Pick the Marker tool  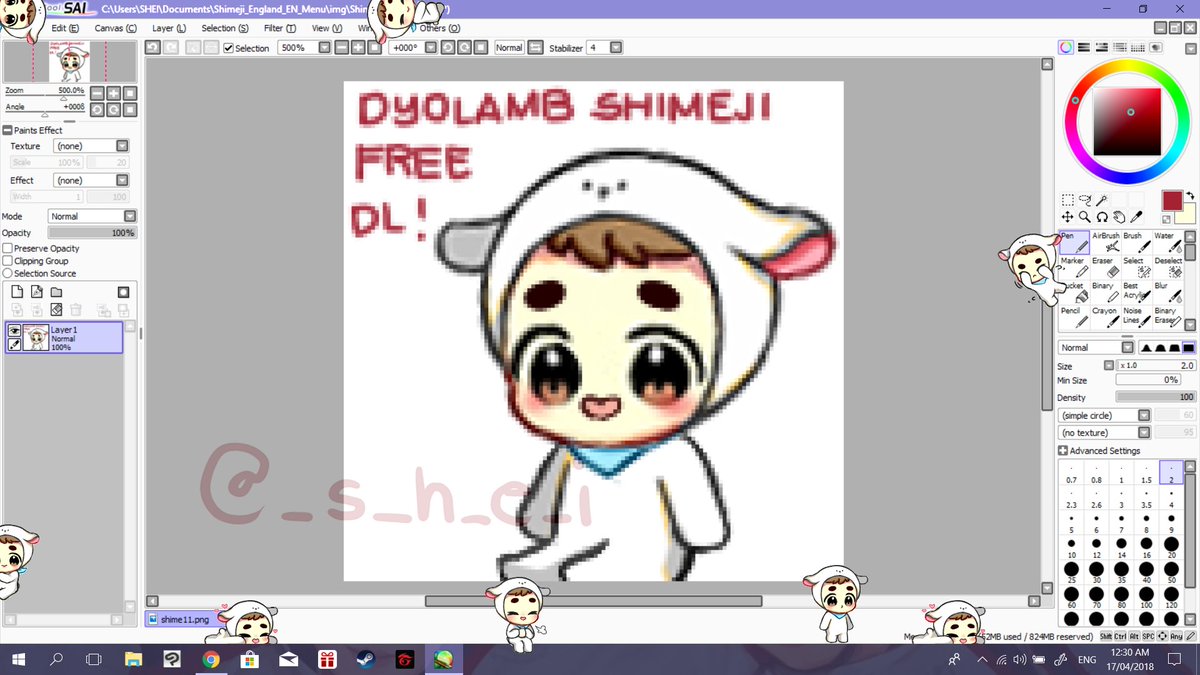(x=1074, y=266)
